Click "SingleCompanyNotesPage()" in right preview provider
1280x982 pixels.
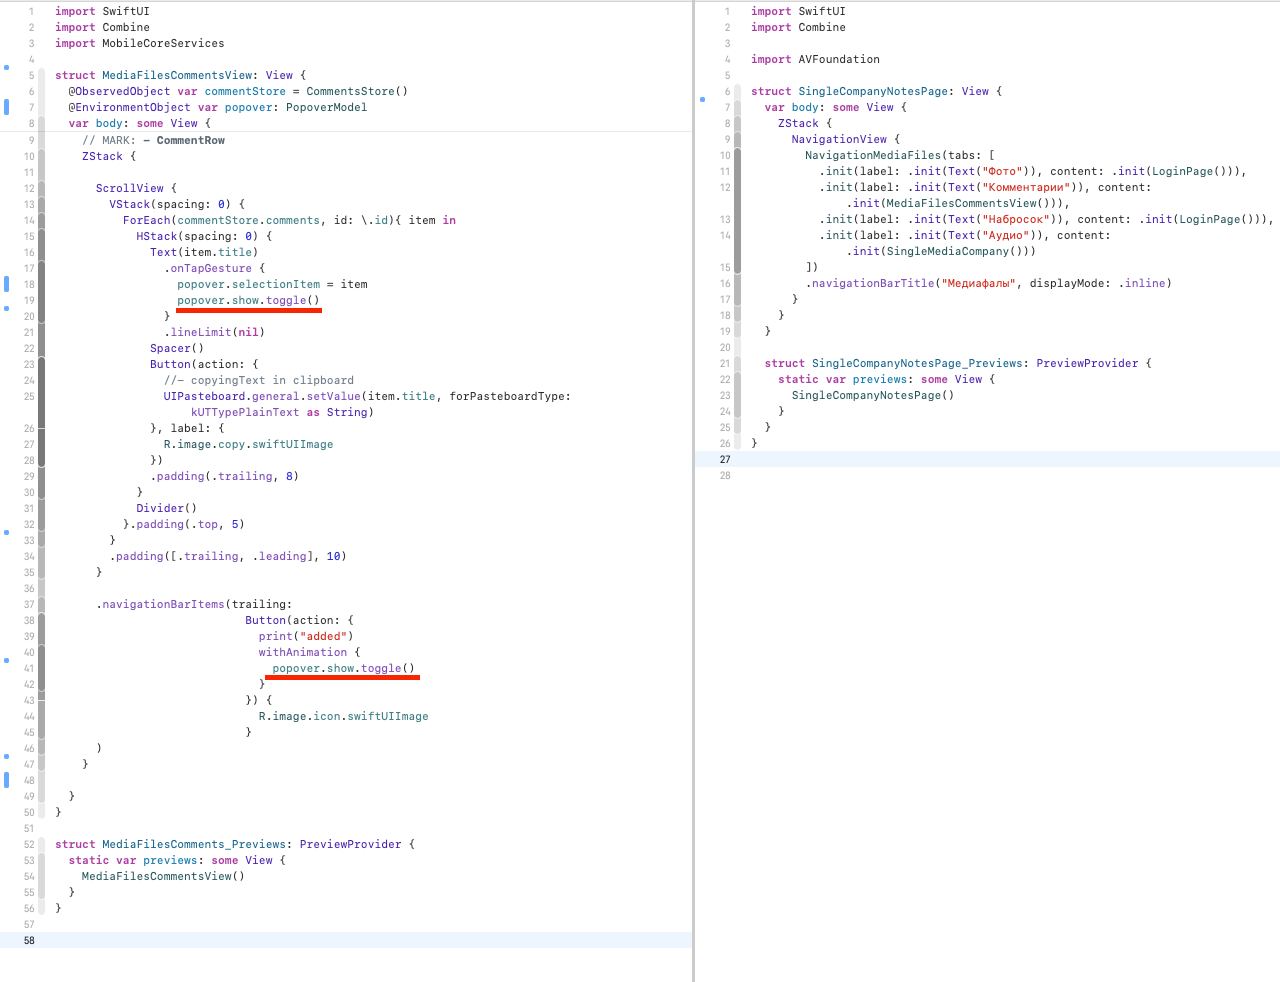coord(873,395)
